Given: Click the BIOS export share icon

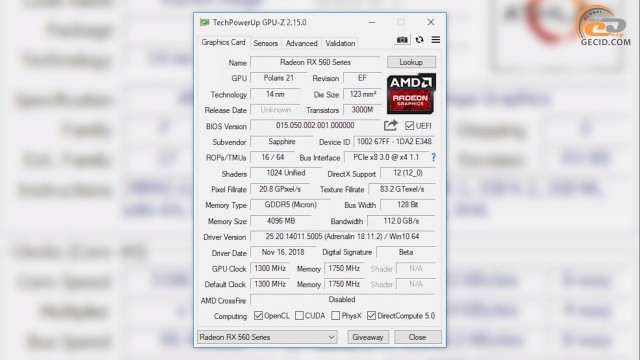Looking at the screenshot, I should click(x=391, y=125).
